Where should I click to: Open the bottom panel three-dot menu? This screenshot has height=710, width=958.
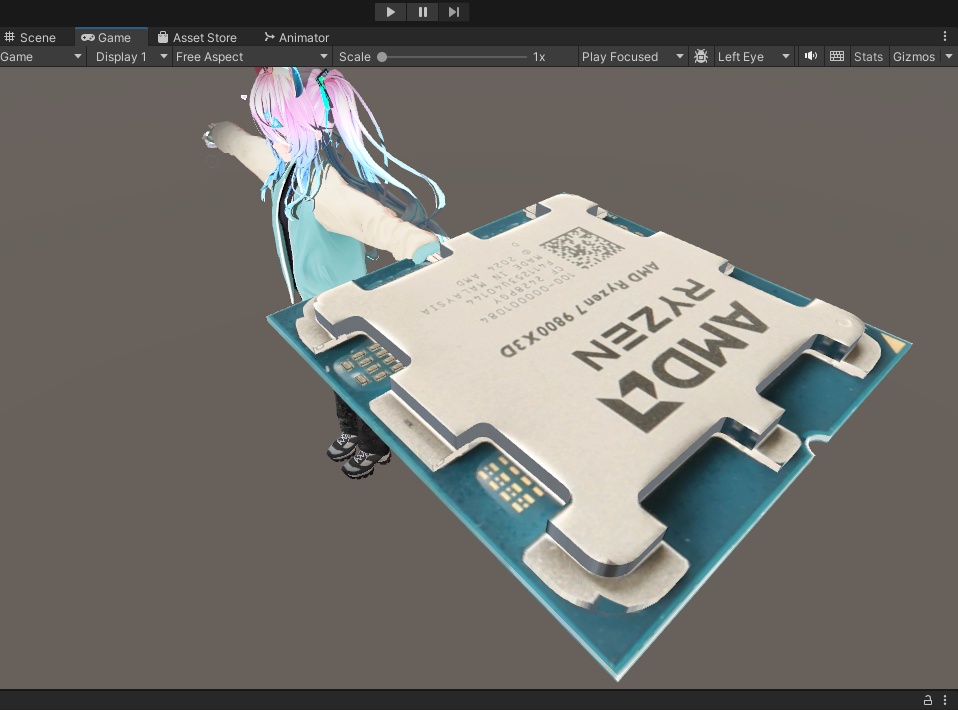tap(945, 700)
